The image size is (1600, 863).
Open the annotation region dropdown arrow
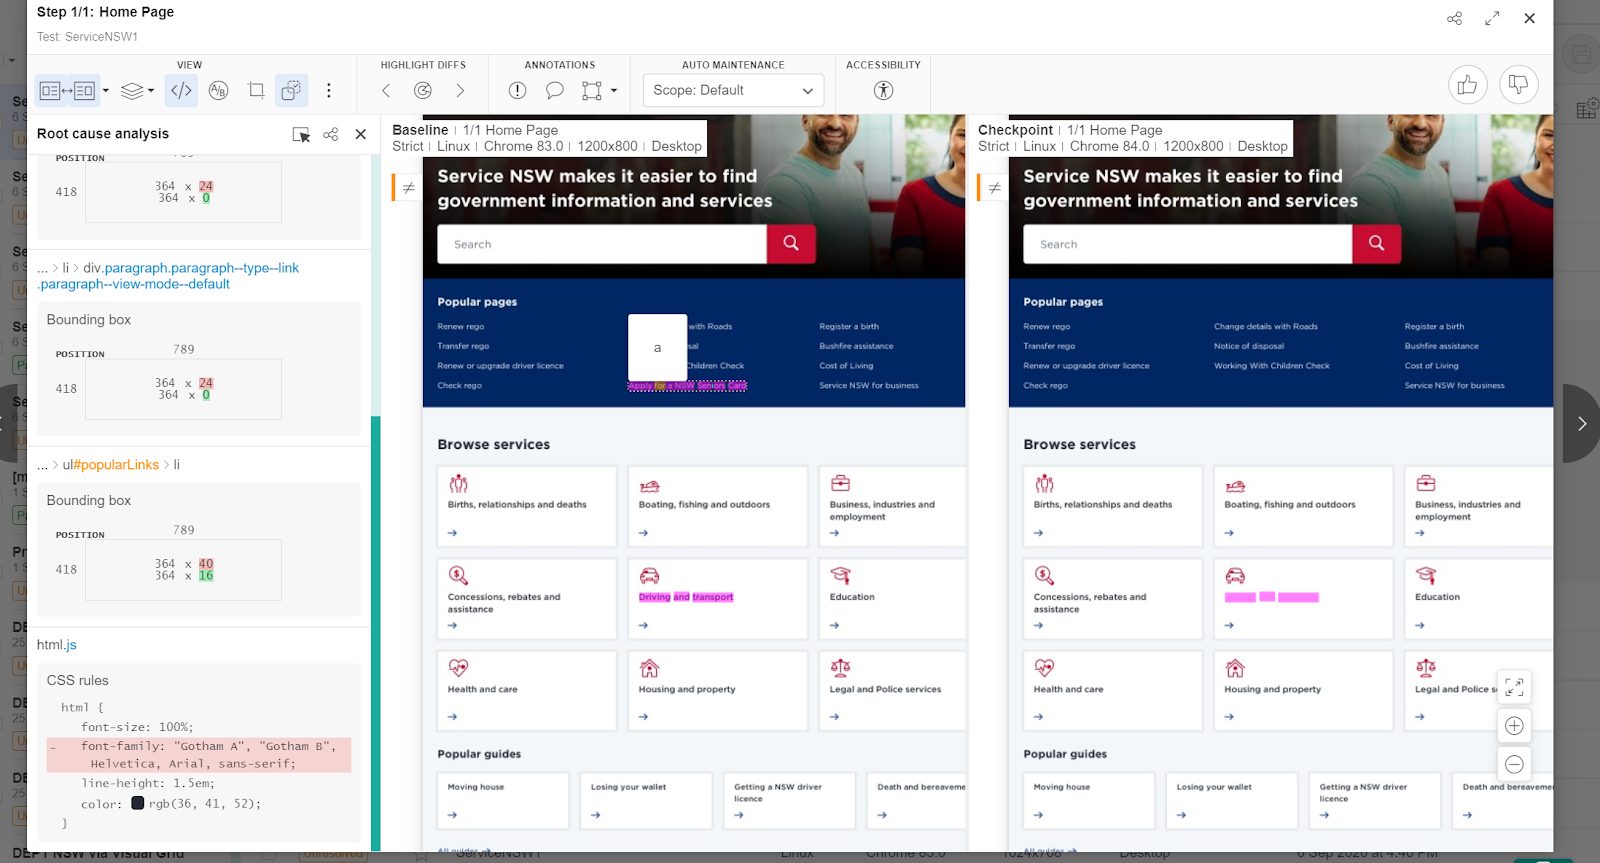(x=614, y=91)
